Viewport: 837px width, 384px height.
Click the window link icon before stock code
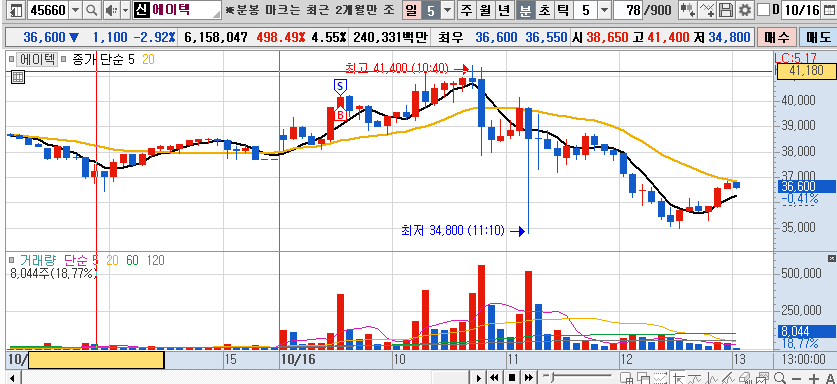tap(17, 10)
